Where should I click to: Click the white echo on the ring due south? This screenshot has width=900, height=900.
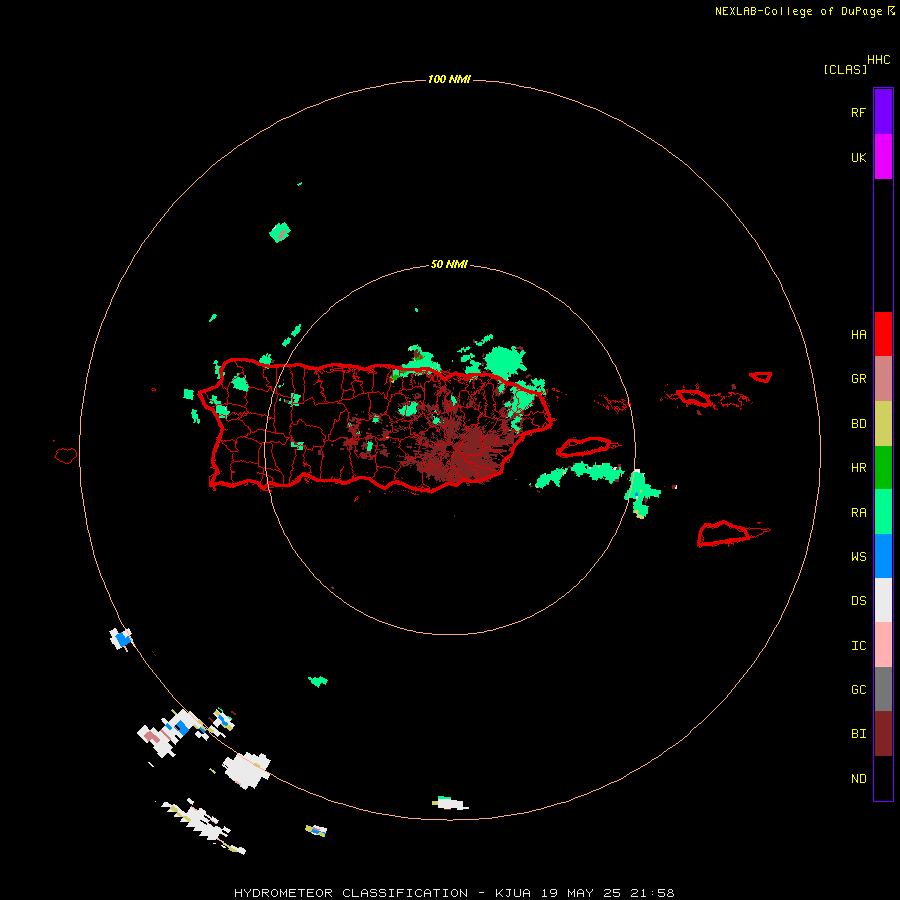tap(451, 803)
